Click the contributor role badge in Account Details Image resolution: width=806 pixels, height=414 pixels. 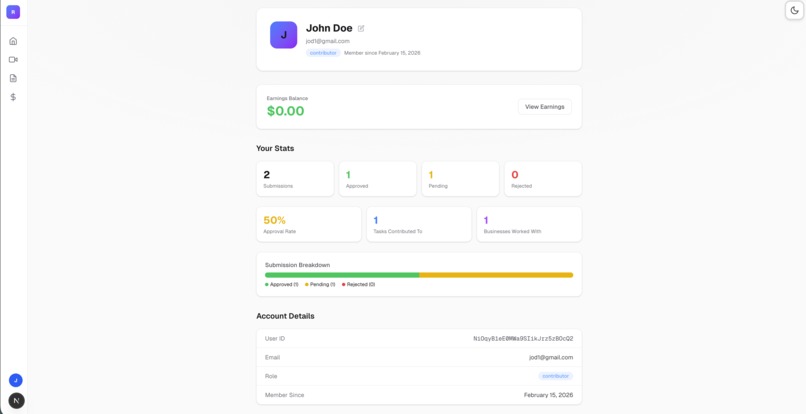click(556, 376)
